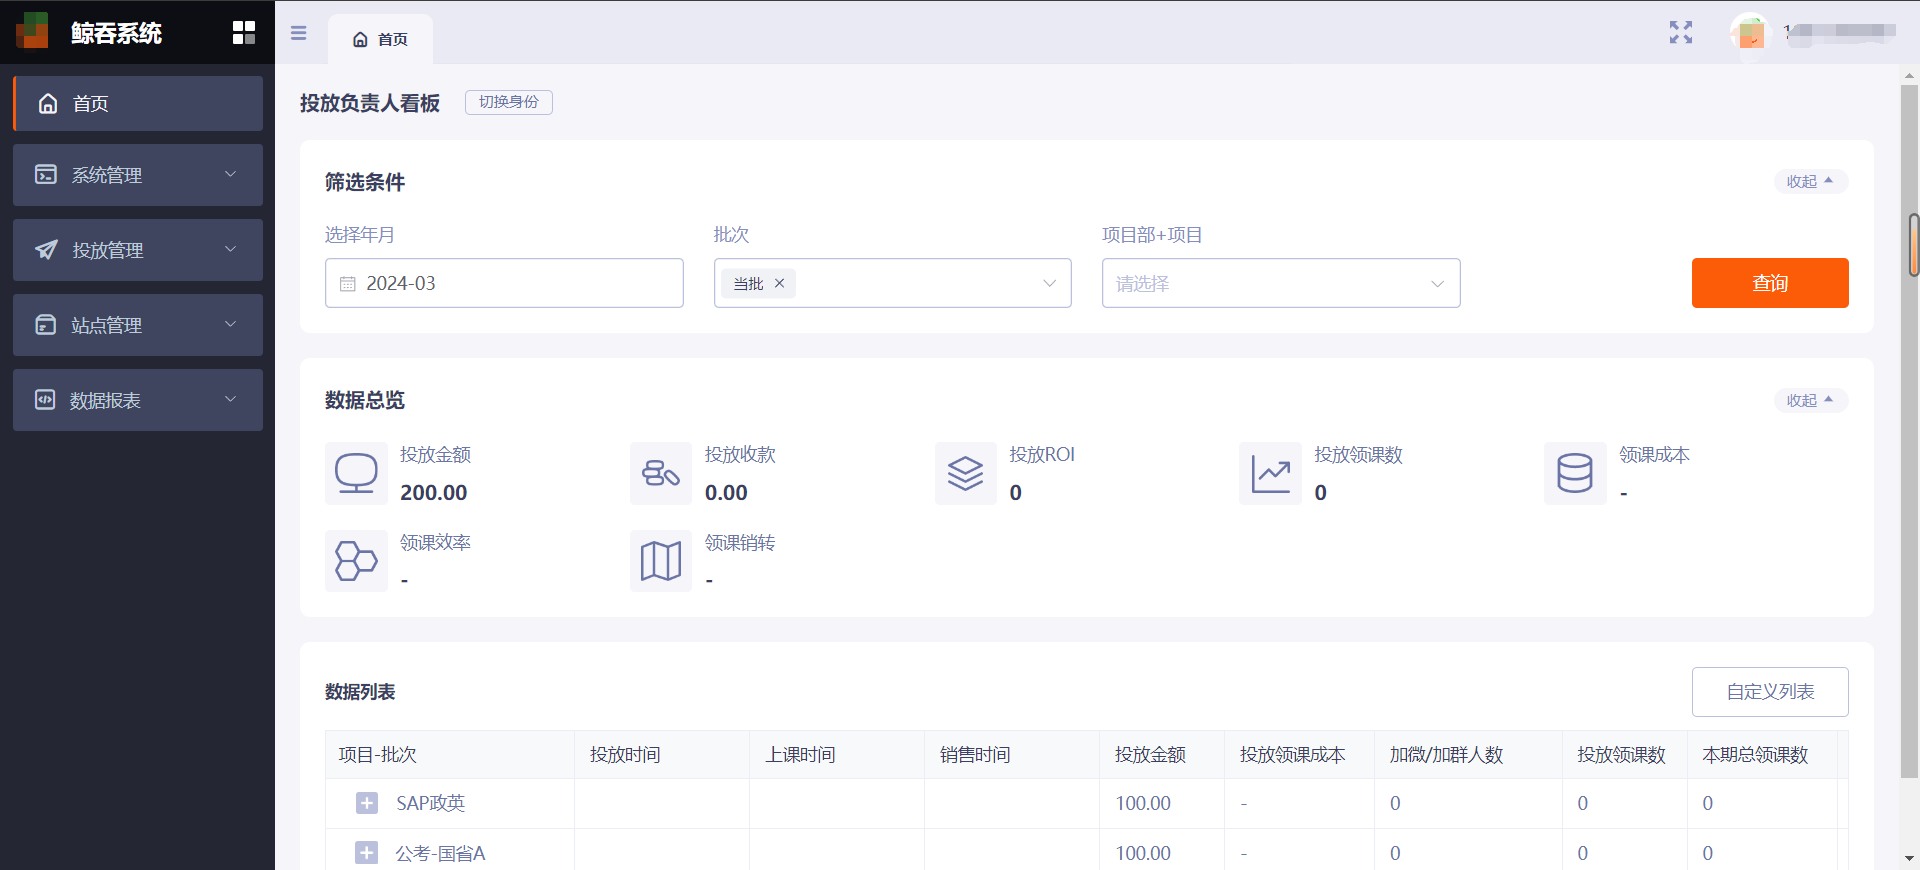Click the 公考-国省A row name
This screenshot has height=870, width=1920.
pyautogui.click(x=440, y=853)
